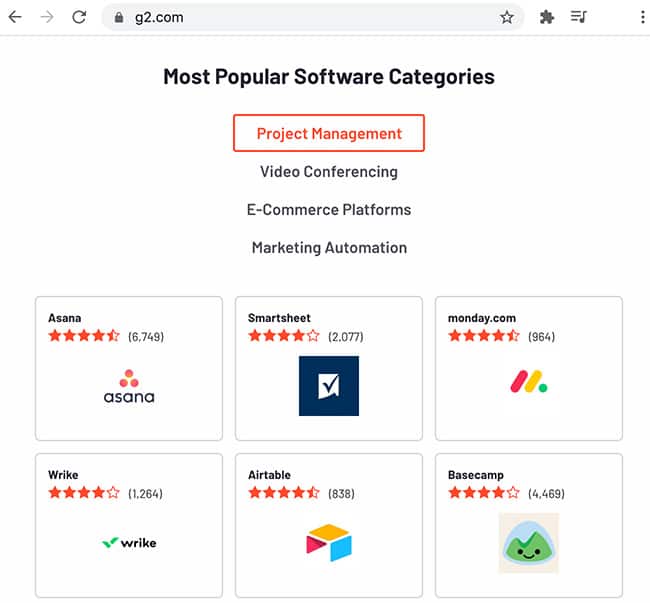Viewport: 650px width, 603px height.
Task: Switch to Marketing Automation category
Action: [x=329, y=248]
